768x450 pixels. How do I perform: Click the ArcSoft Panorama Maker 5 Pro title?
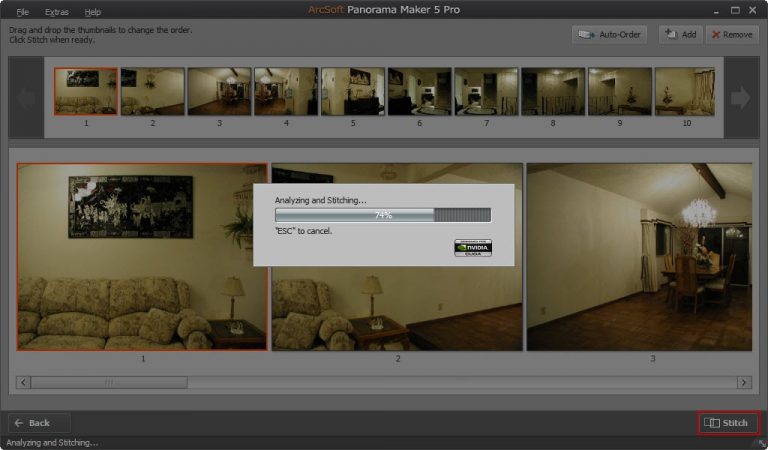(x=384, y=10)
